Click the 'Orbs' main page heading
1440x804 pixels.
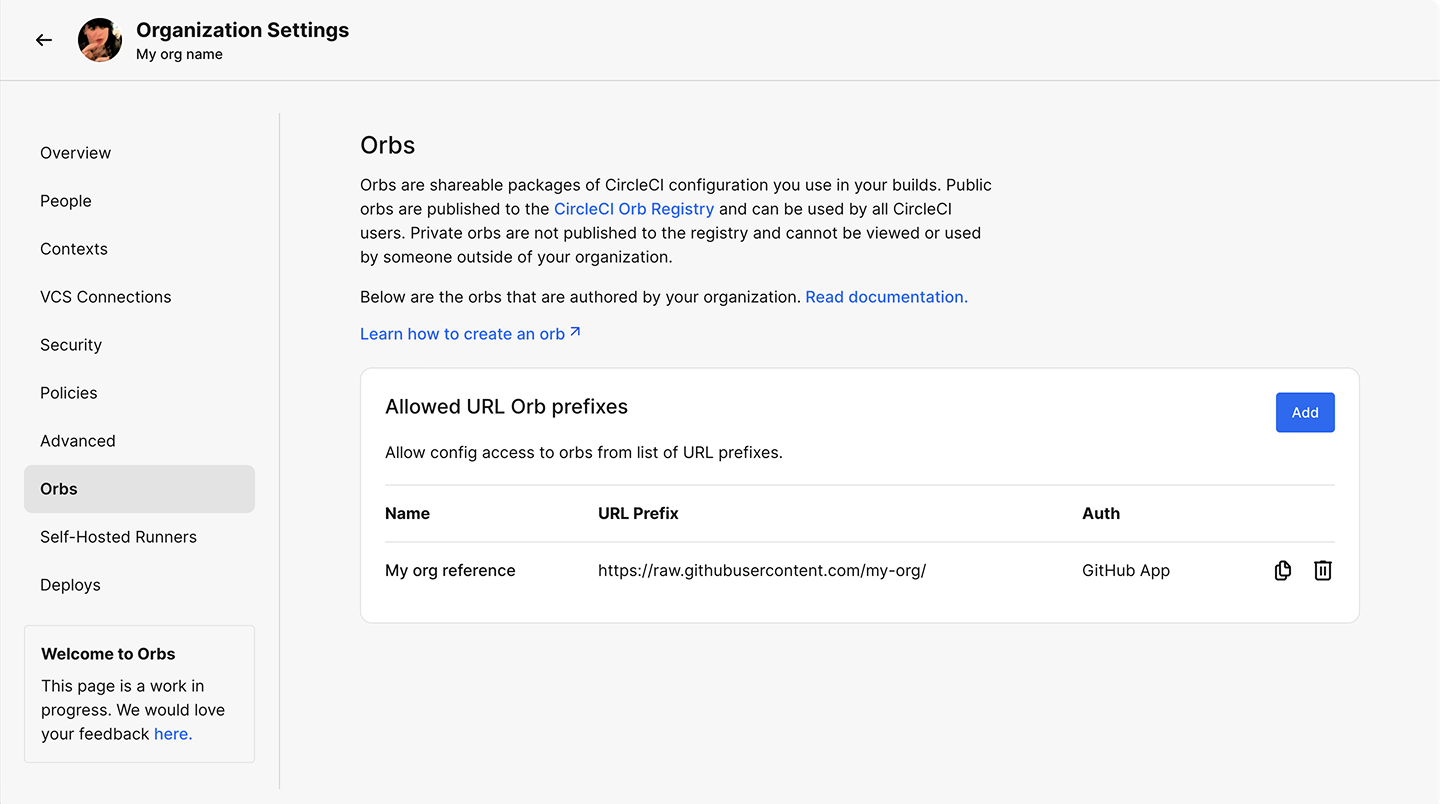pyautogui.click(x=387, y=145)
